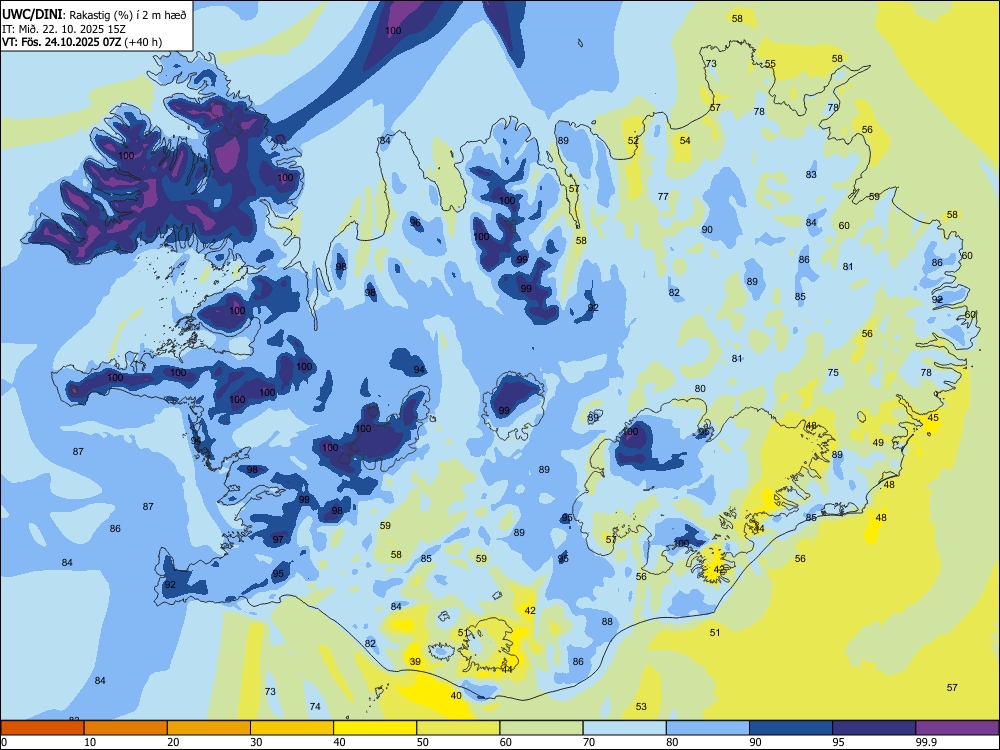The width and height of the screenshot is (1000, 750).
Task: Click the map humidity value '55'
Action: (x=770, y=63)
